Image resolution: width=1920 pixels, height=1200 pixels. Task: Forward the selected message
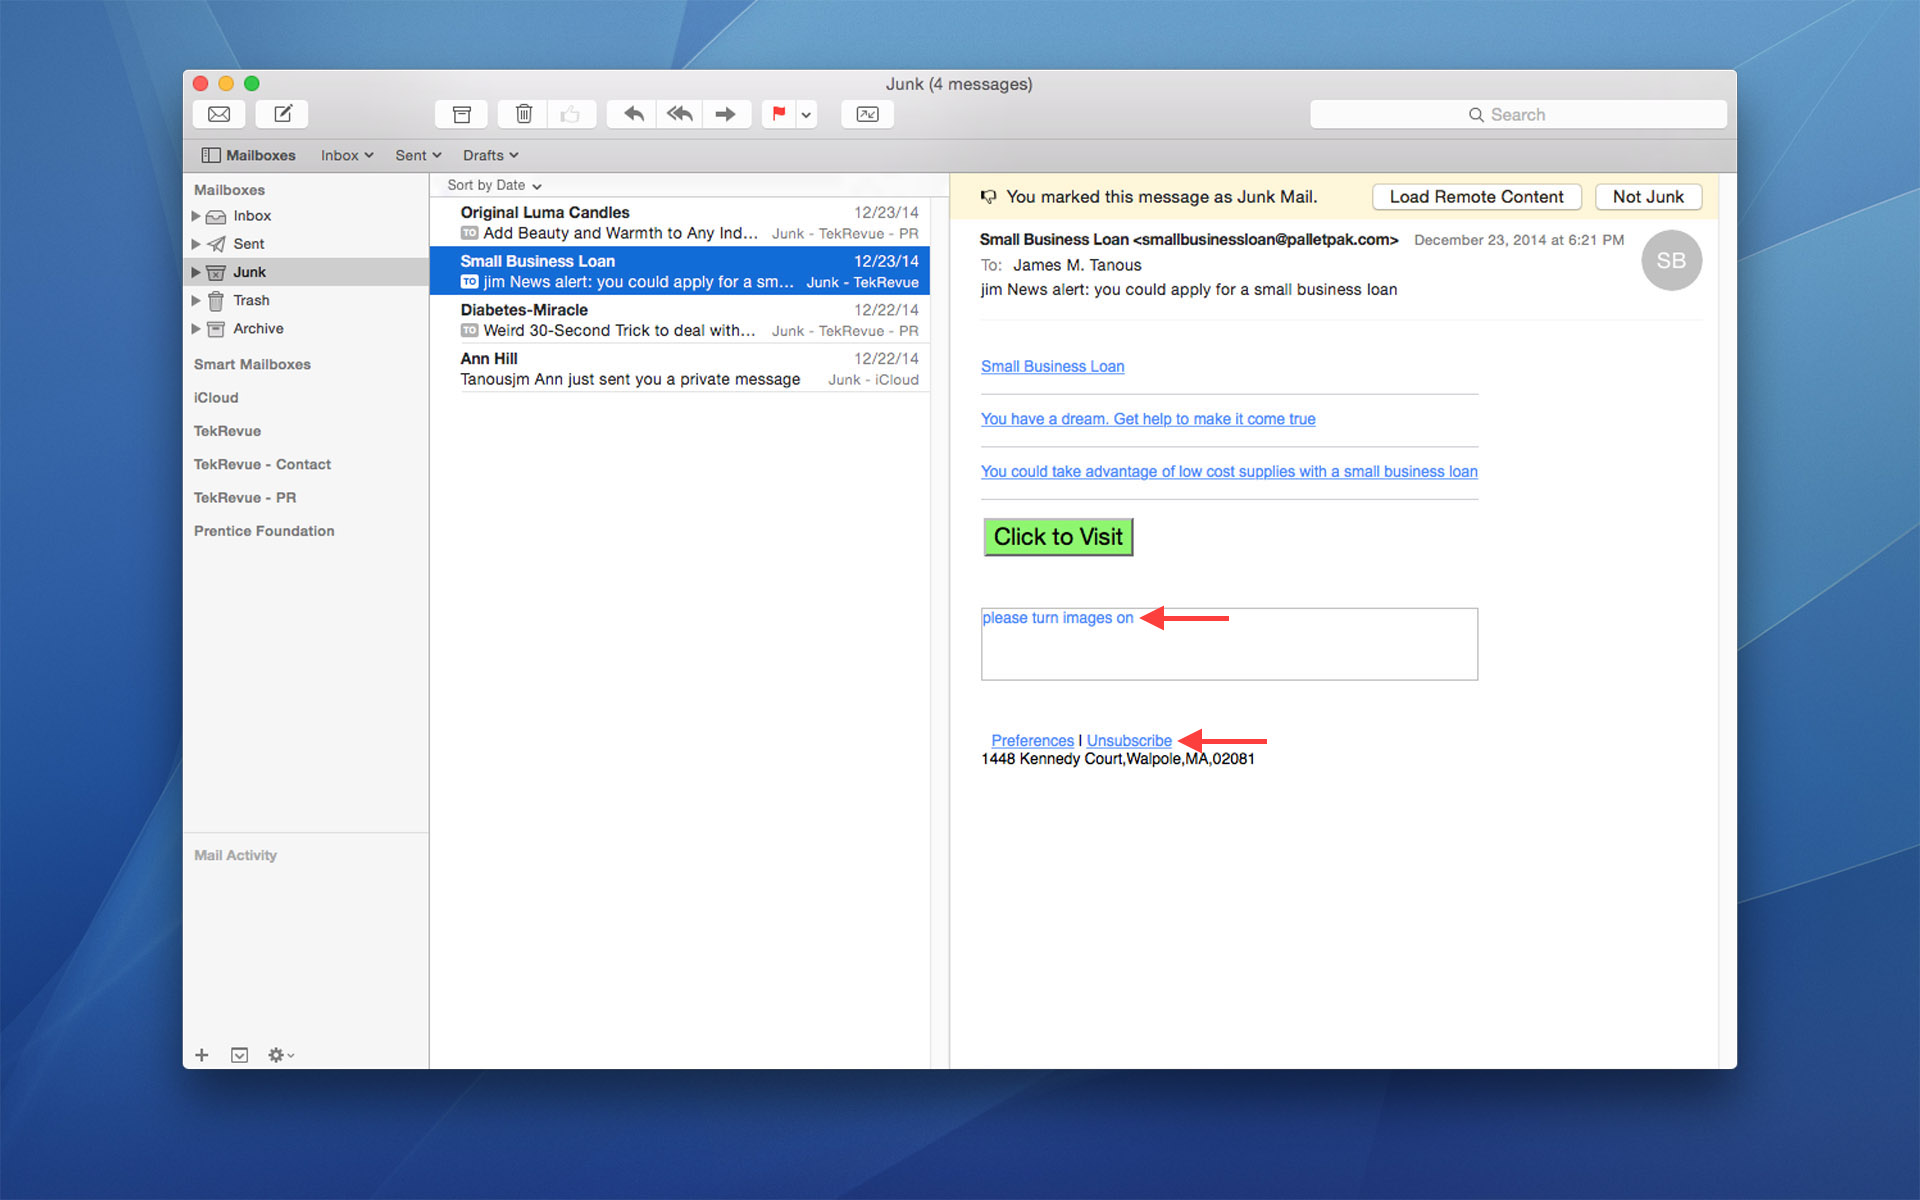tap(726, 114)
